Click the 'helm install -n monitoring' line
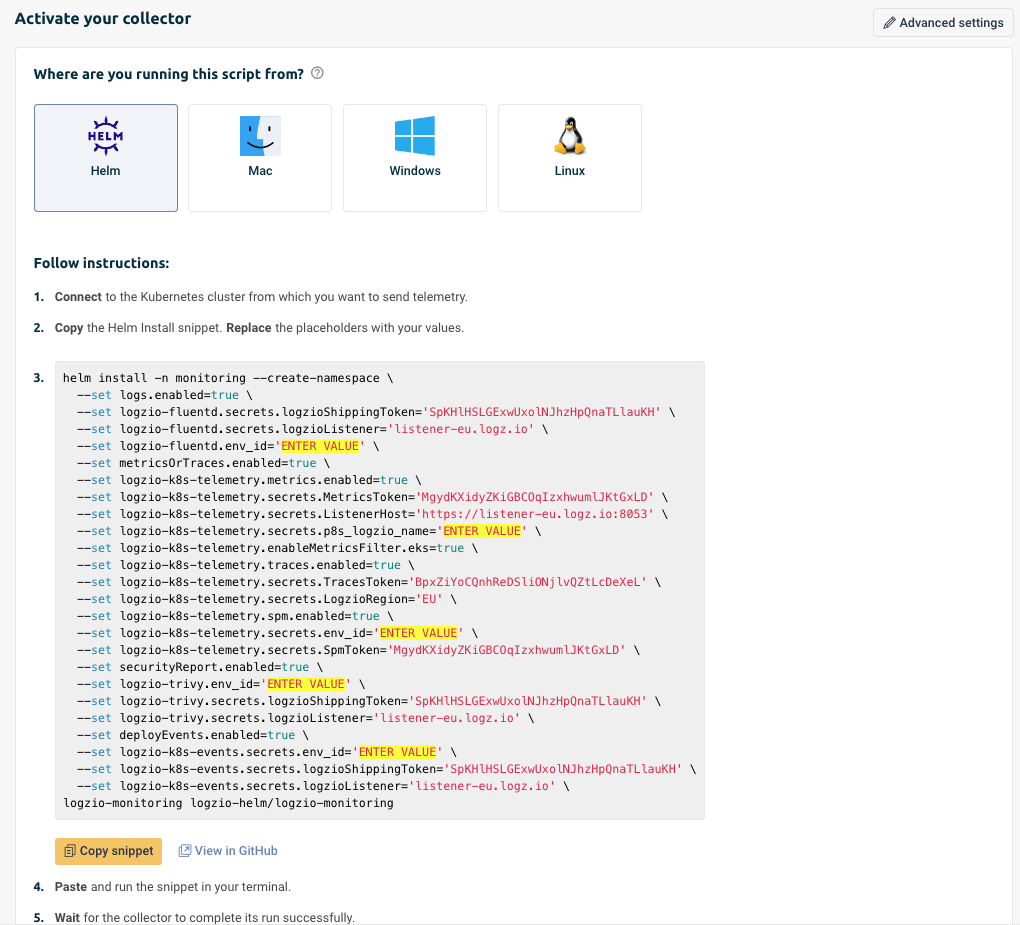The image size is (1020, 925). [x=228, y=378]
